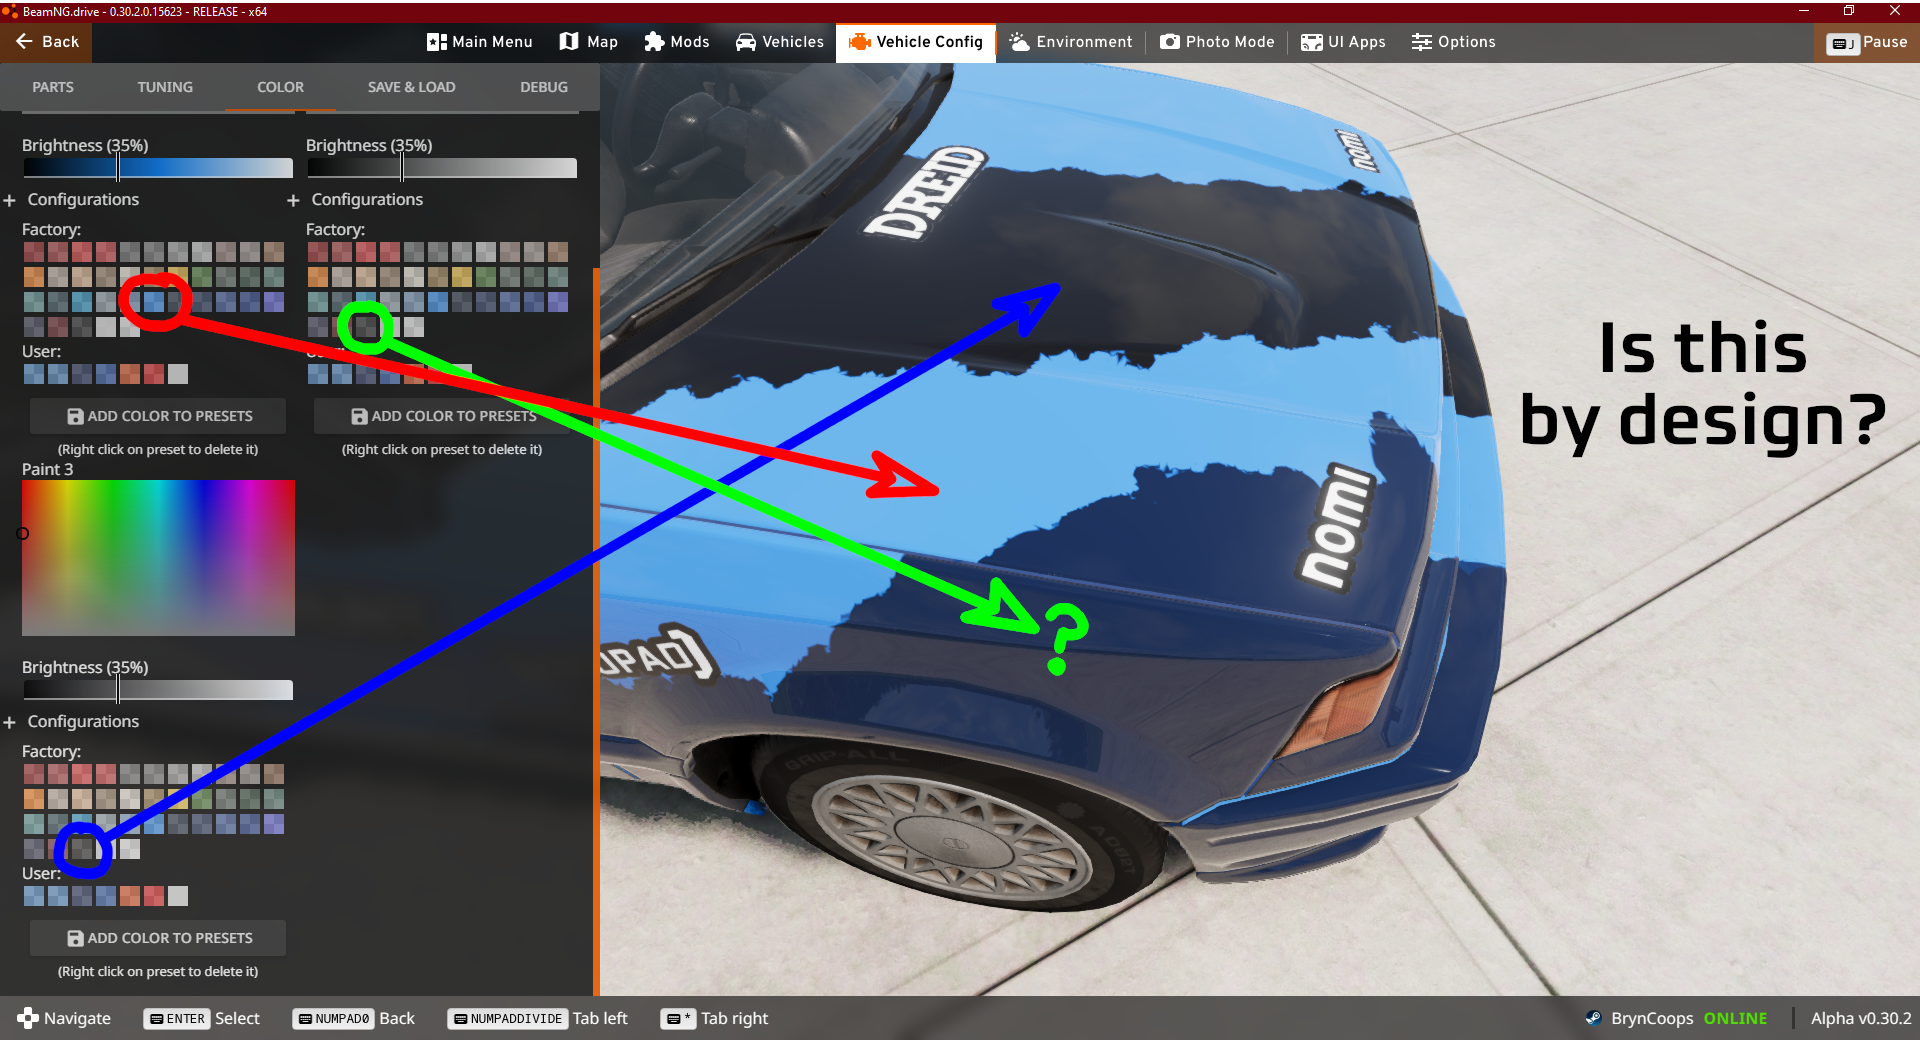Pick the yellow Factory swatch in second paint column

click(x=462, y=277)
